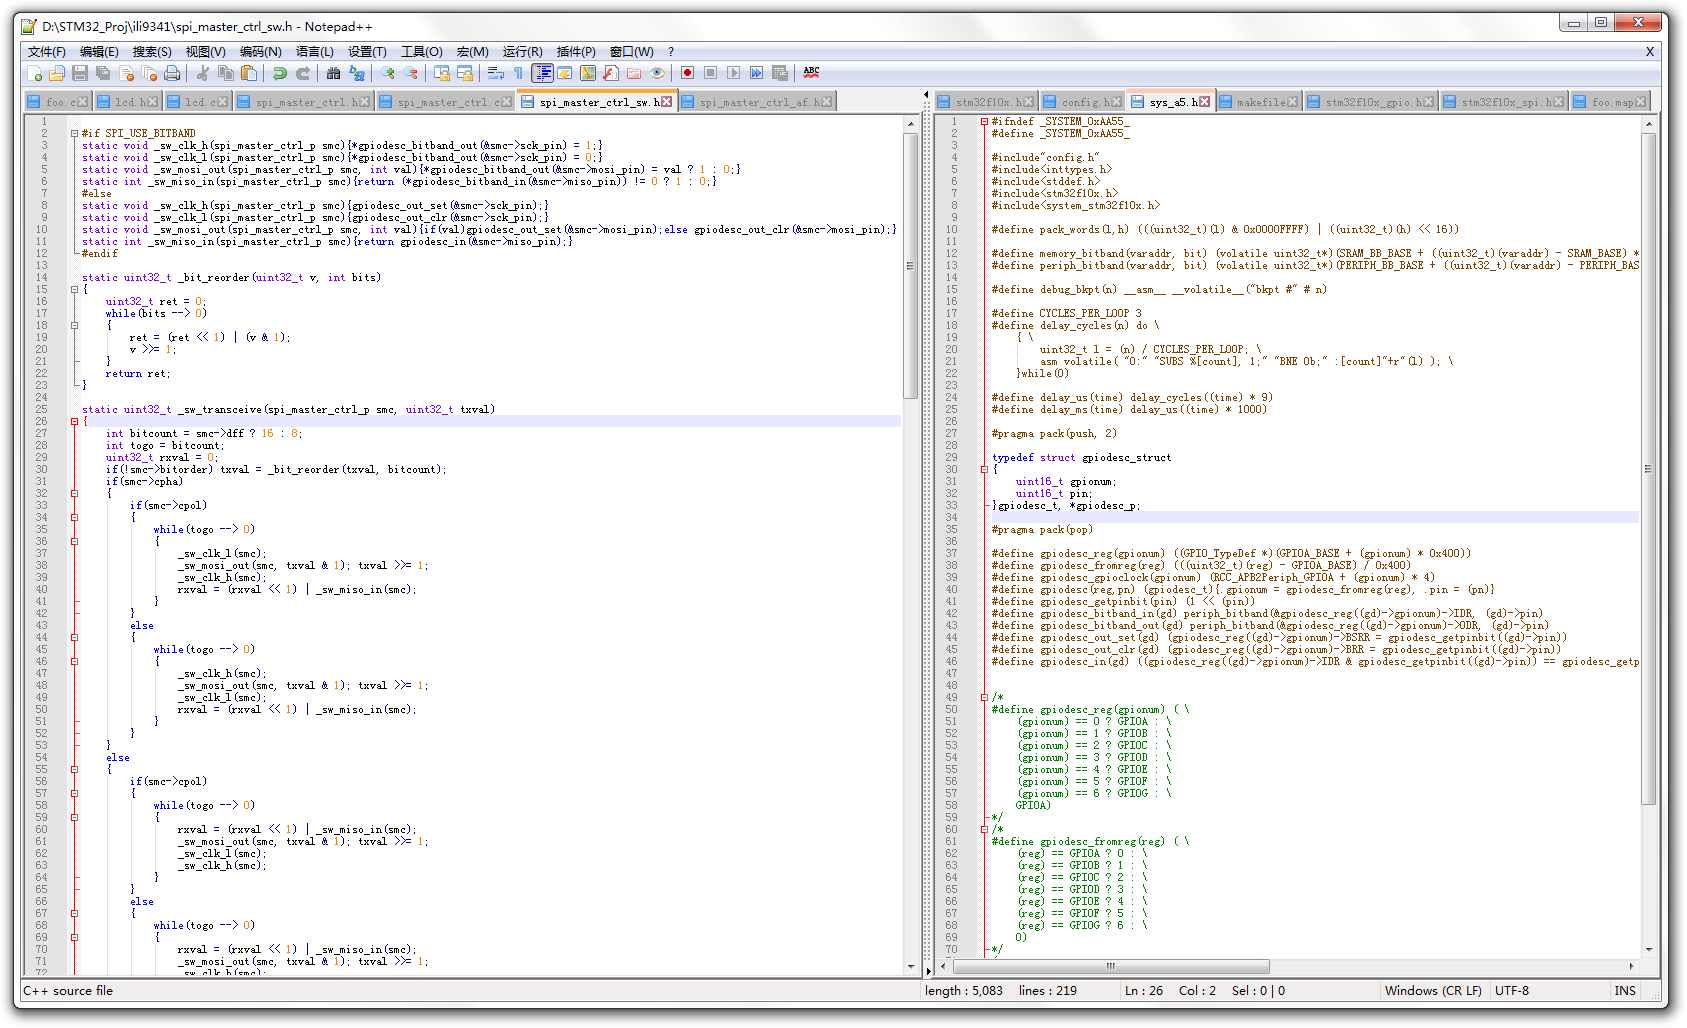Image resolution: width=1687 pixels, height=1028 pixels.
Task: Toggle the word wrap toolbar button
Action: pos(496,73)
